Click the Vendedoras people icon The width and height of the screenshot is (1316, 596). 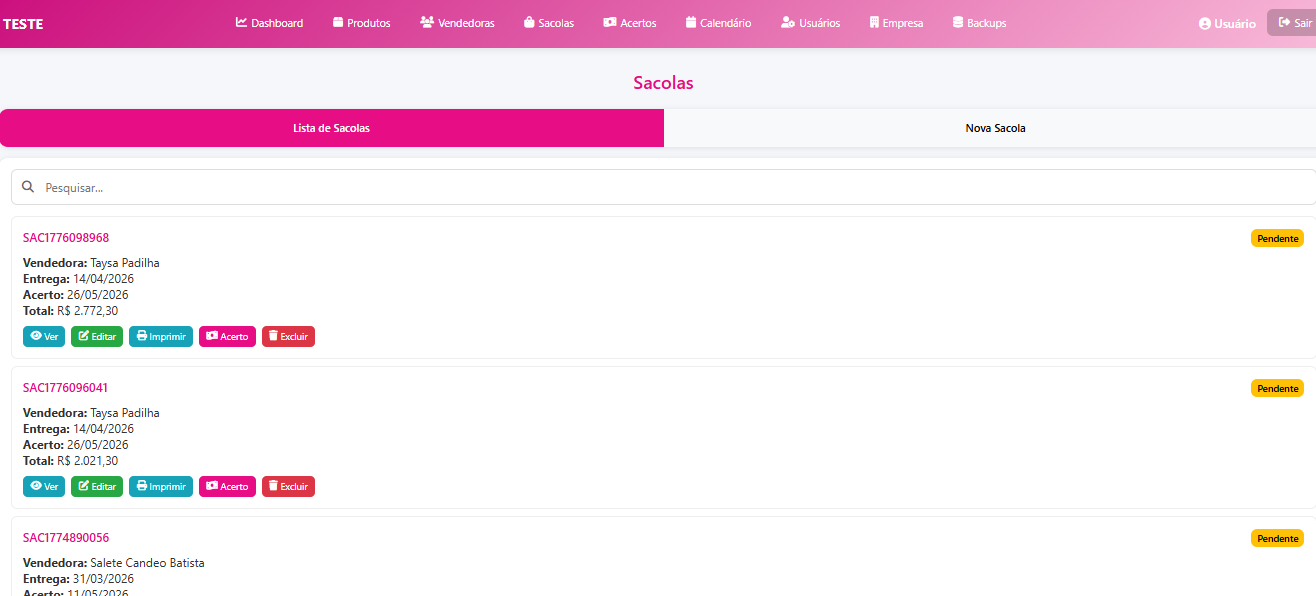[x=427, y=22]
